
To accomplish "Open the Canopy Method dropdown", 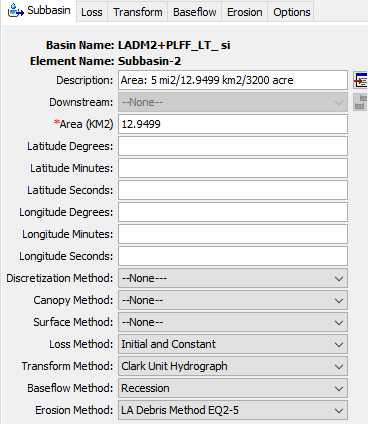I will (233, 300).
